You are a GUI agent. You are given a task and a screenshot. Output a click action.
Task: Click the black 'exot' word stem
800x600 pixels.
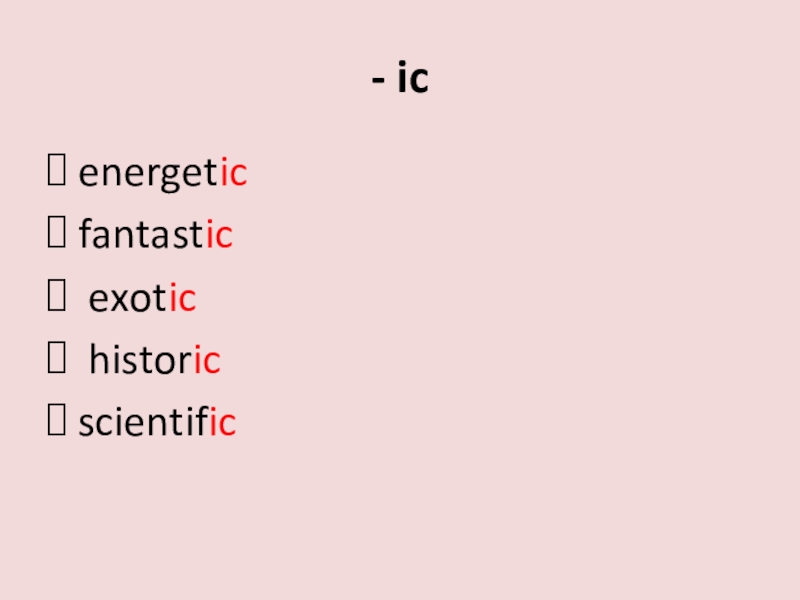pyautogui.click(x=128, y=299)
